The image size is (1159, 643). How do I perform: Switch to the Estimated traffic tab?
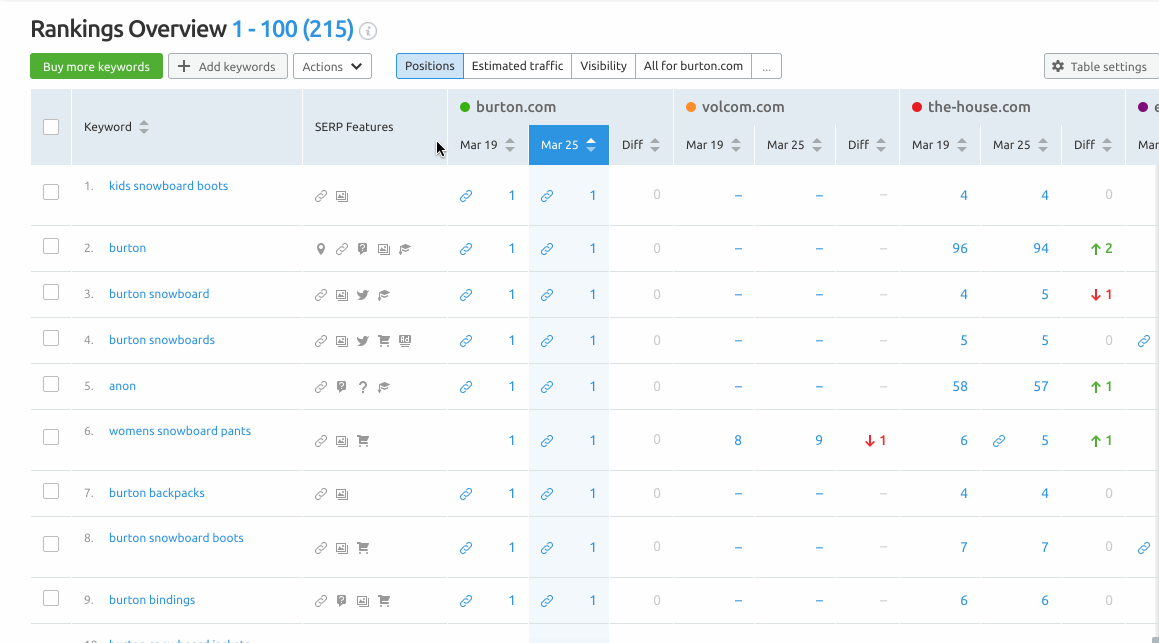(517, 66)
